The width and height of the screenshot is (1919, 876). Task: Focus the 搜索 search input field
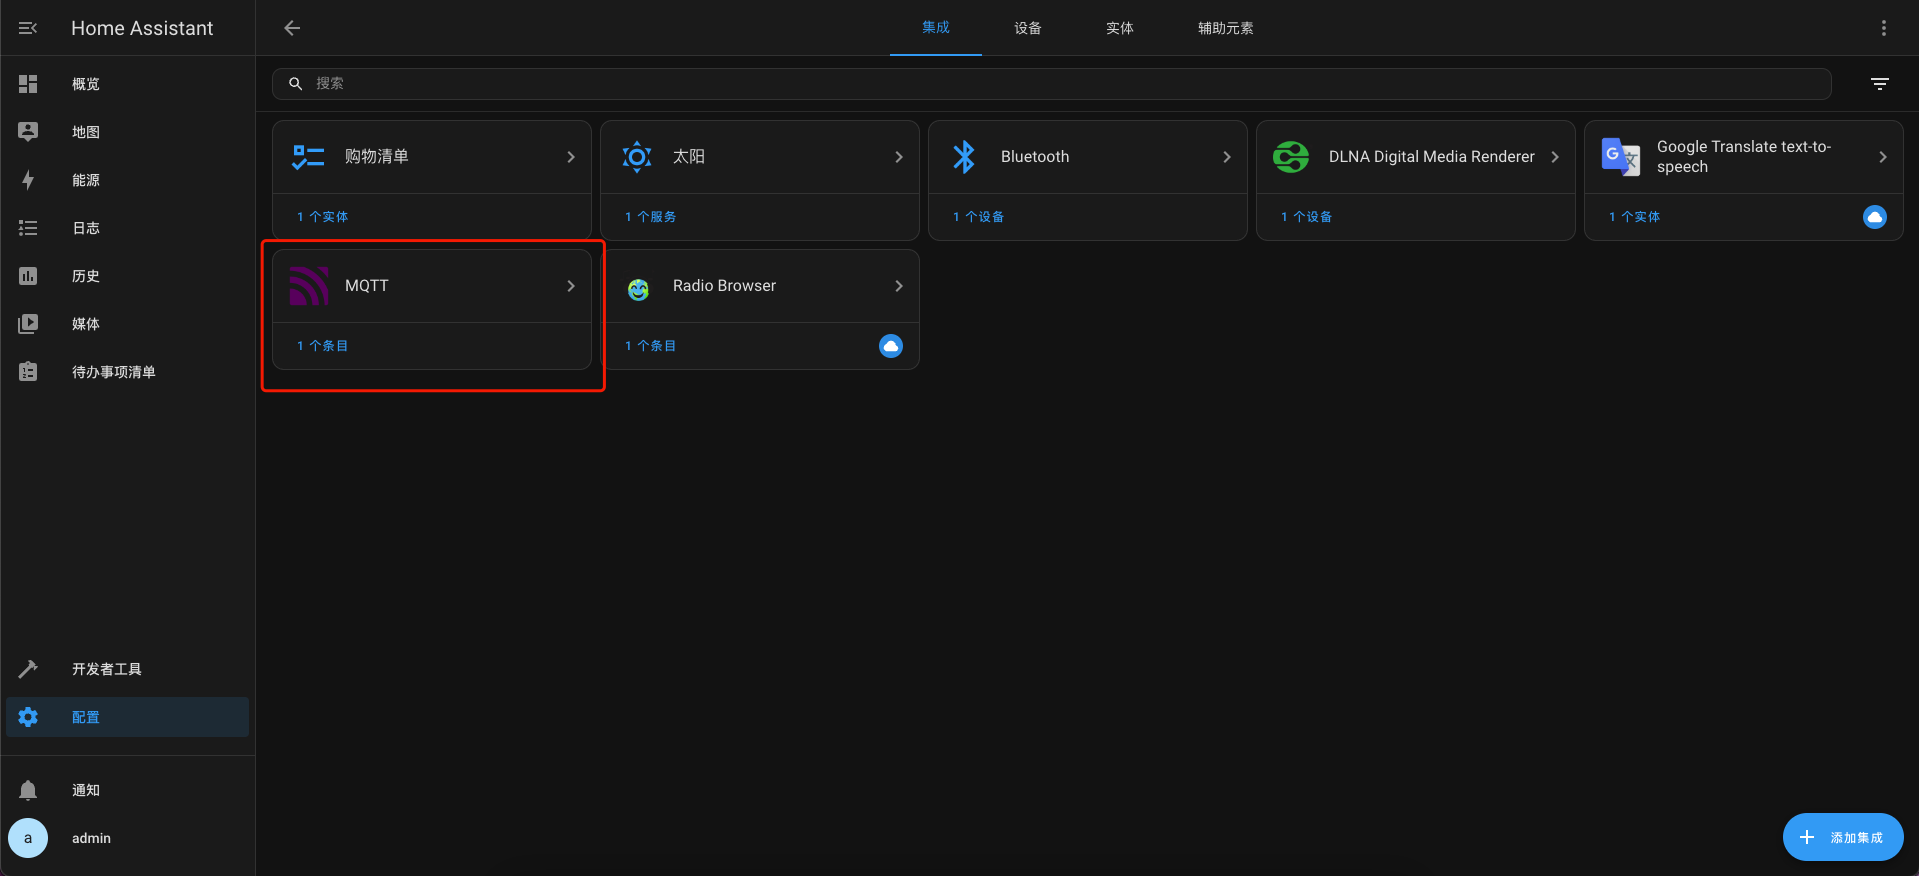tap(1052, 84)
